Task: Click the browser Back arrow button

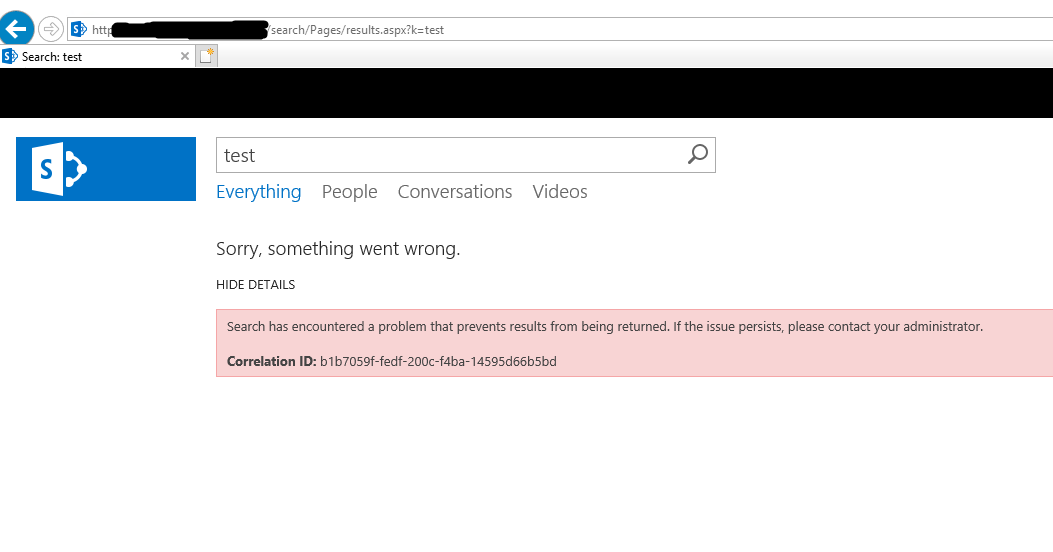Action: point(16,29)
